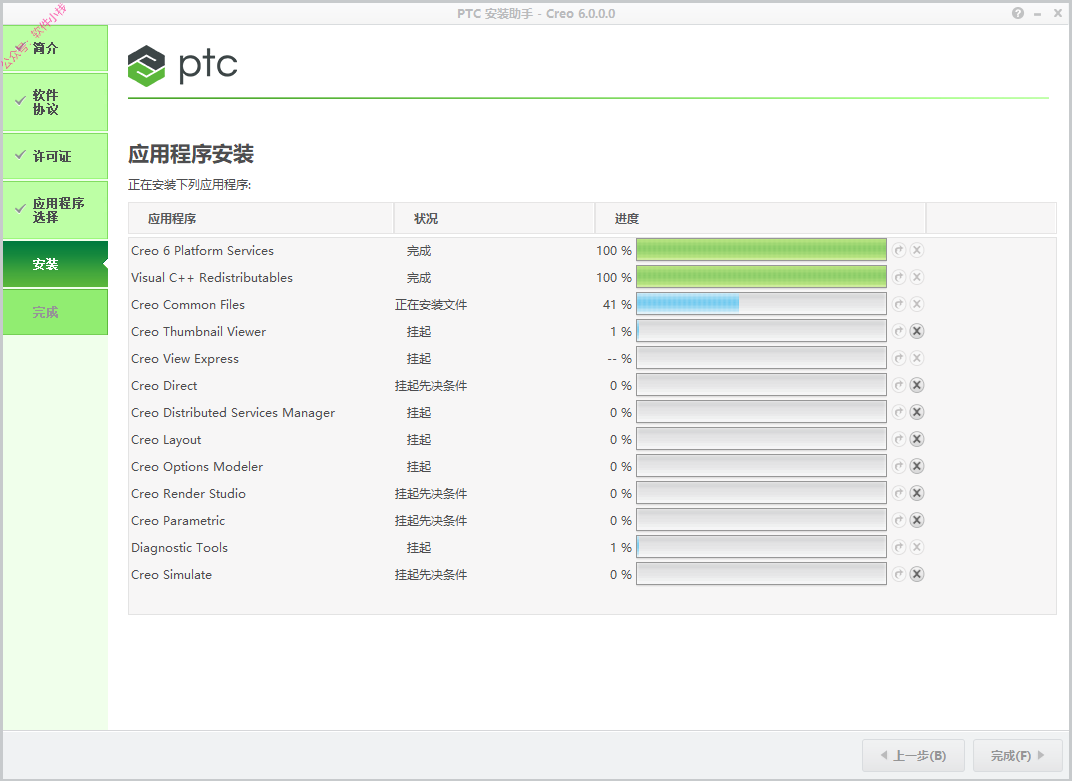The image size is (1072, 781).
Task: Click the Creo Simulate progress bar
Action: 761,574
